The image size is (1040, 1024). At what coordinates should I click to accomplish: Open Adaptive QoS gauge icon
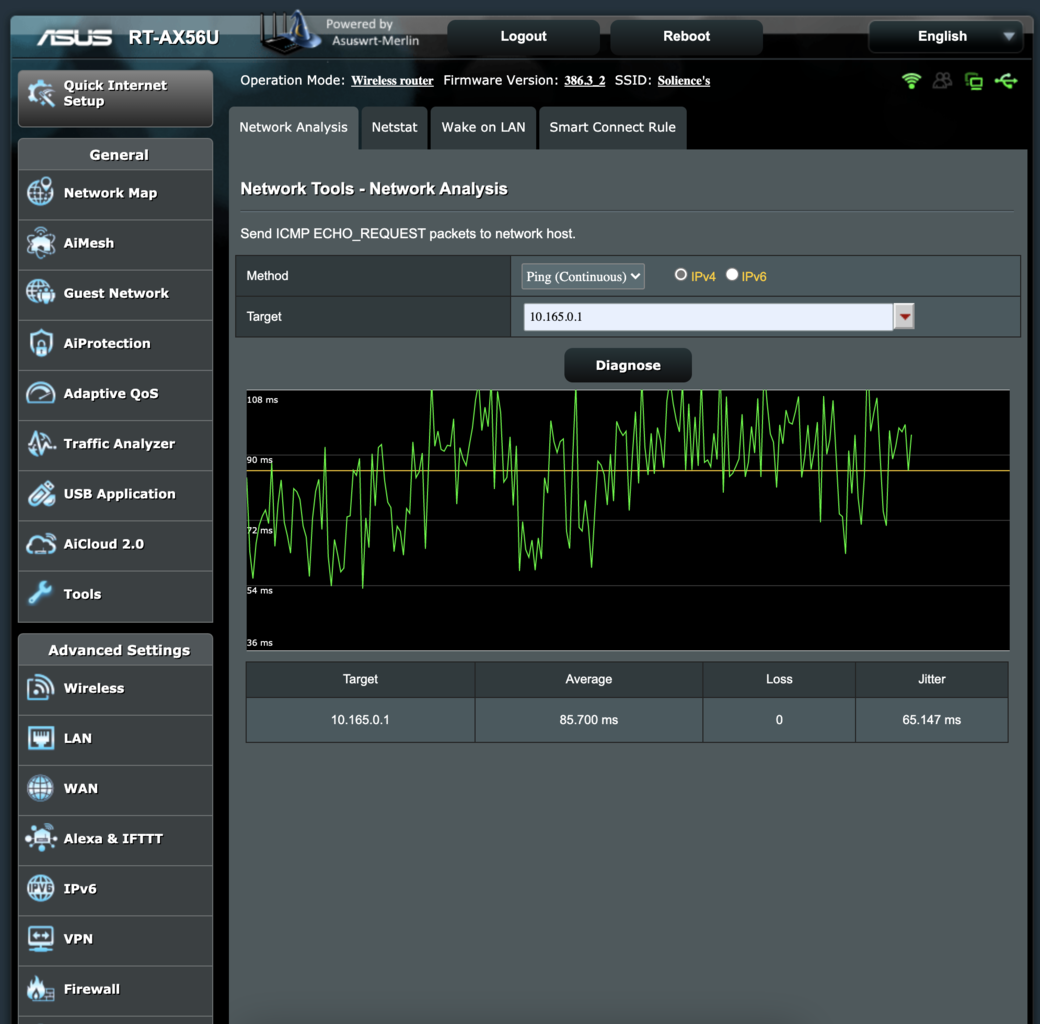[40, 394]
